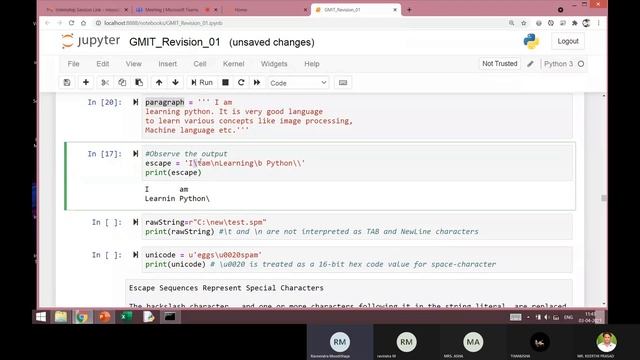Viewport: 640px width, 360px height.
Task: Paste cells below icon
Action: (x=139, y=82)
